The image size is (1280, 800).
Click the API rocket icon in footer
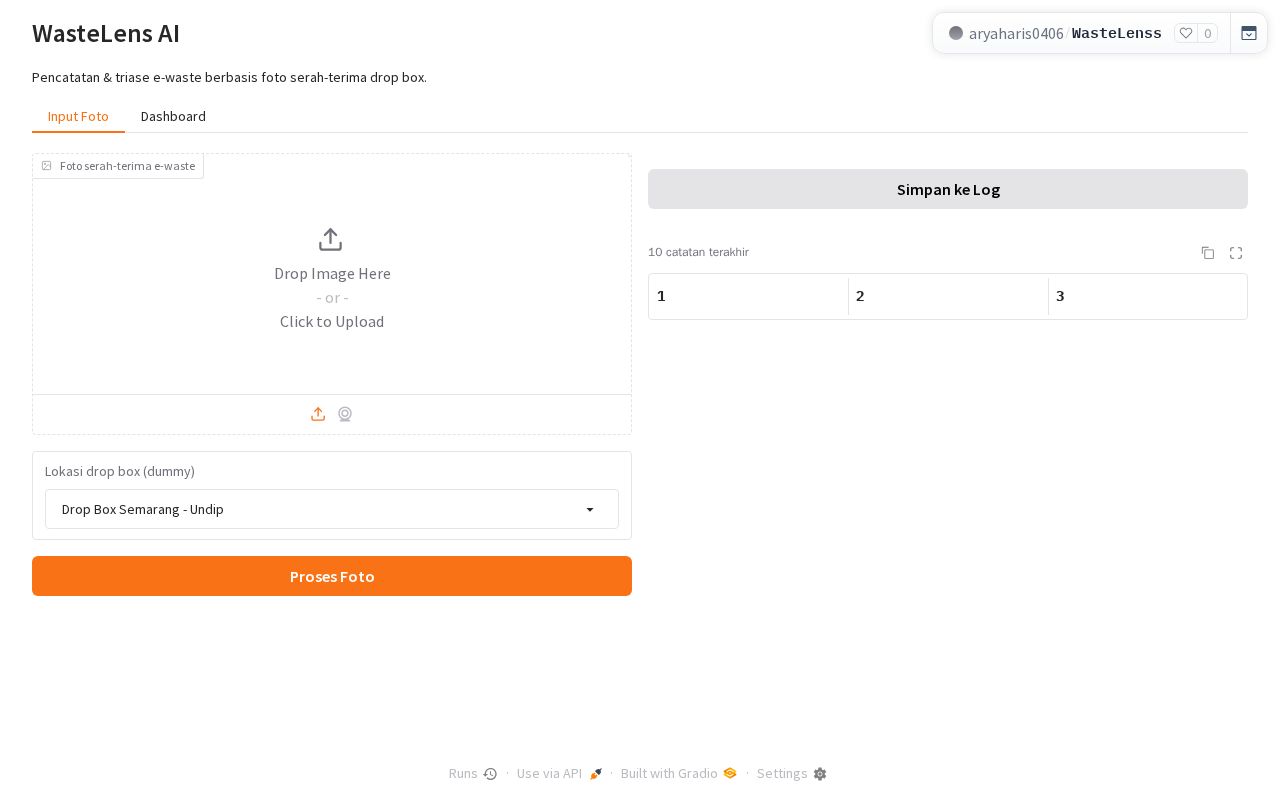[x=596, y=774]
